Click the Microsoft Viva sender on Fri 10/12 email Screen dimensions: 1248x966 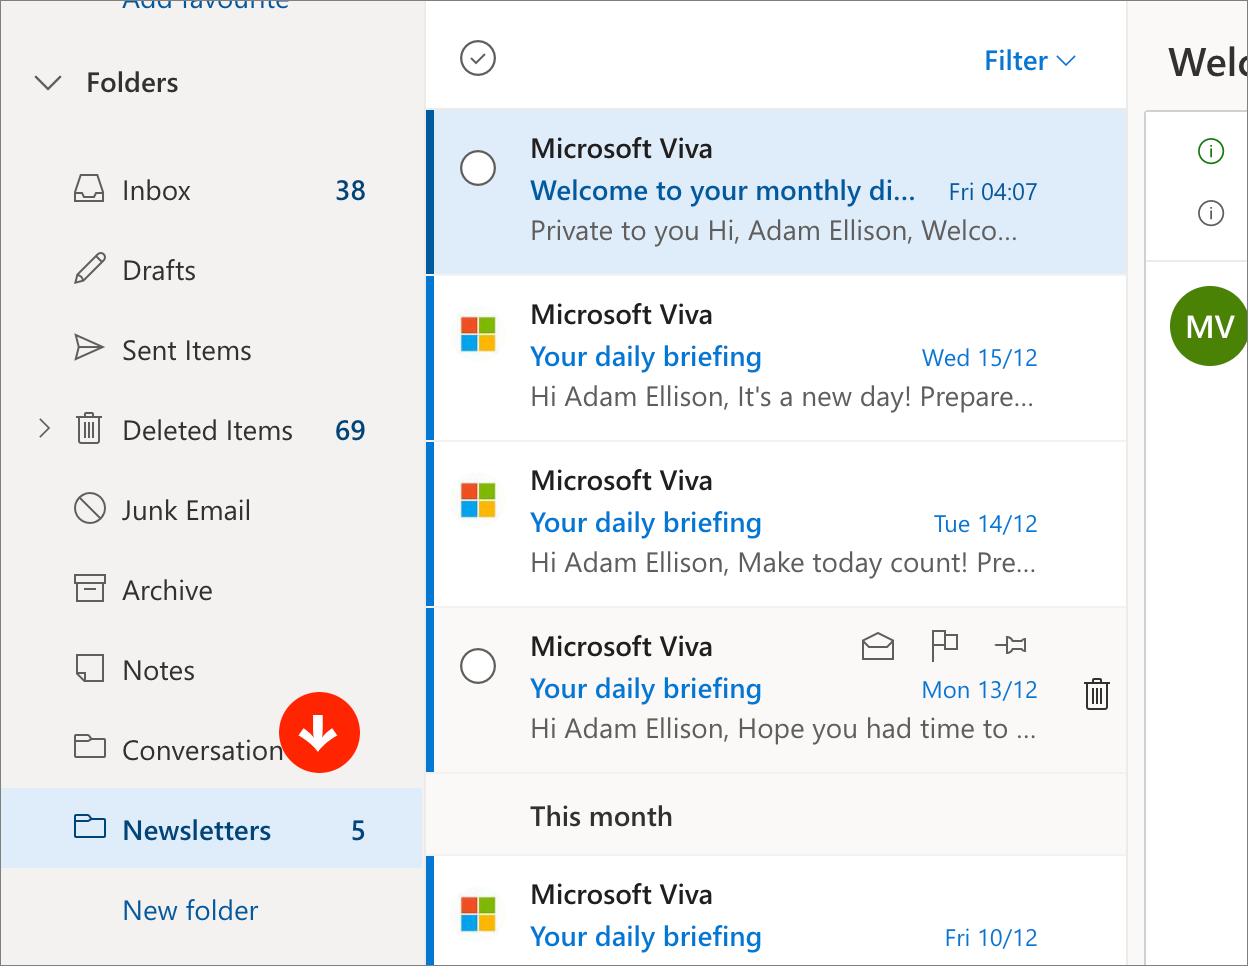(x=622, y=894)
